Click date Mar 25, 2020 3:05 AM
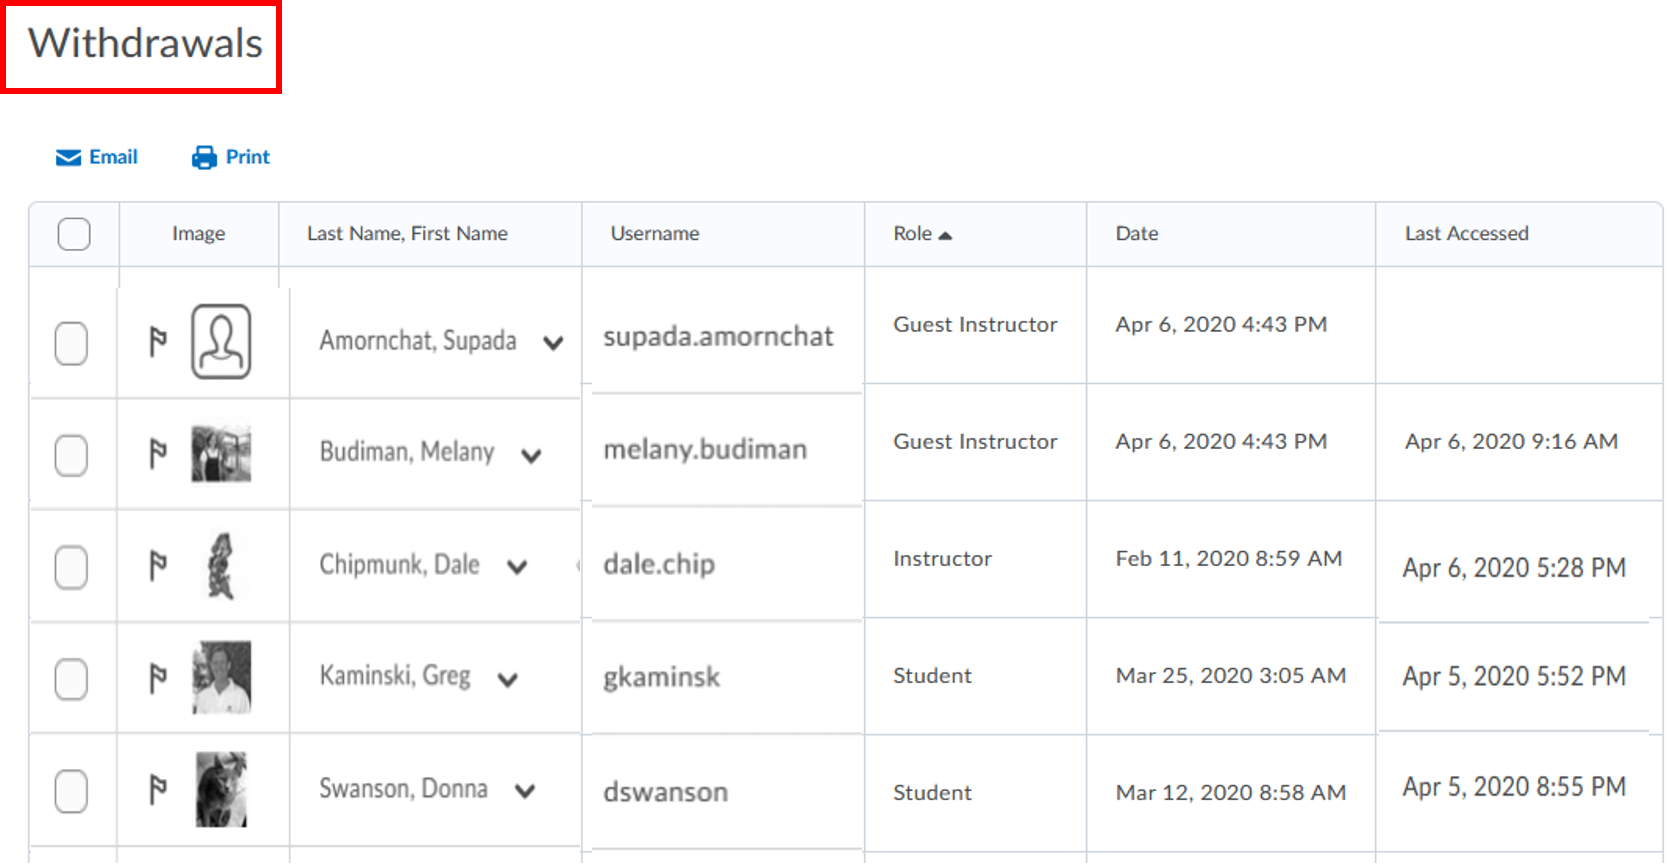1678x866 pixels. (x=1231, y=676)
